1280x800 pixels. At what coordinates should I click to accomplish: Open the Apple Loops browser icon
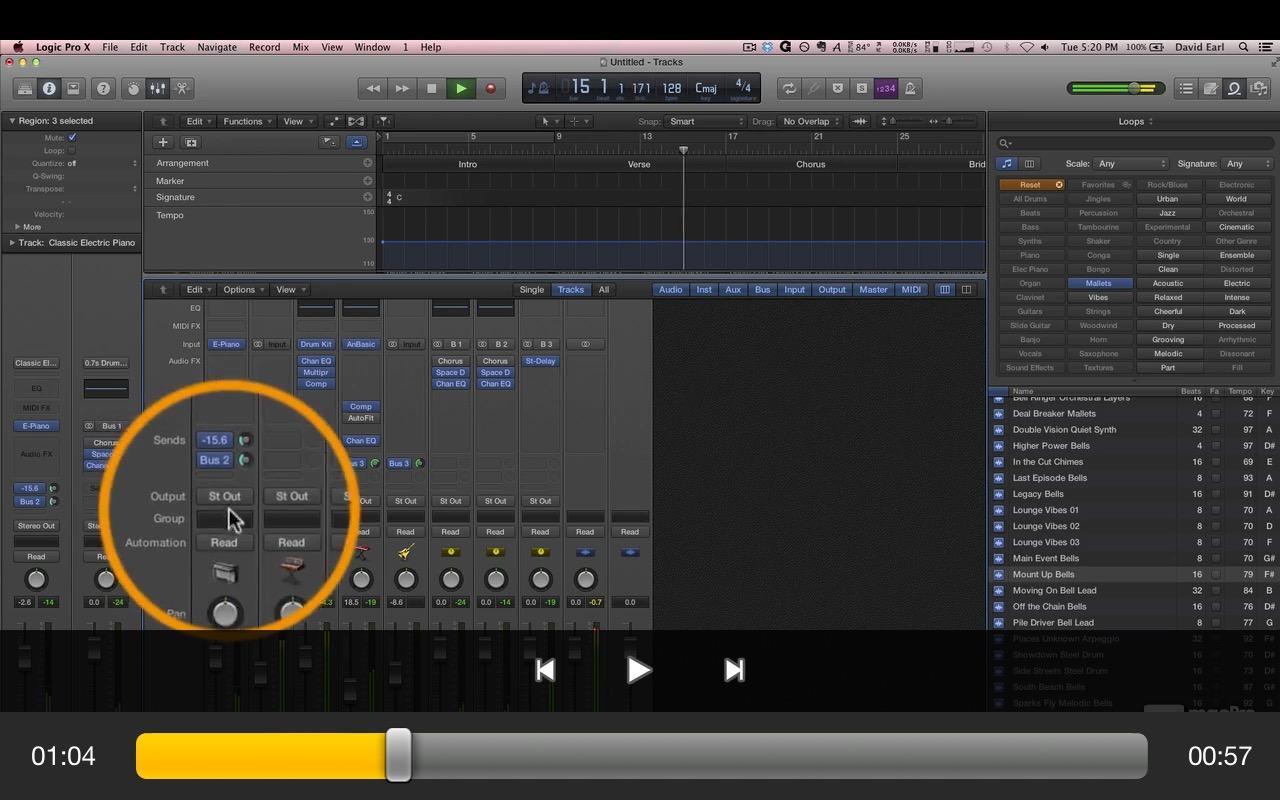coord(1234,88)
